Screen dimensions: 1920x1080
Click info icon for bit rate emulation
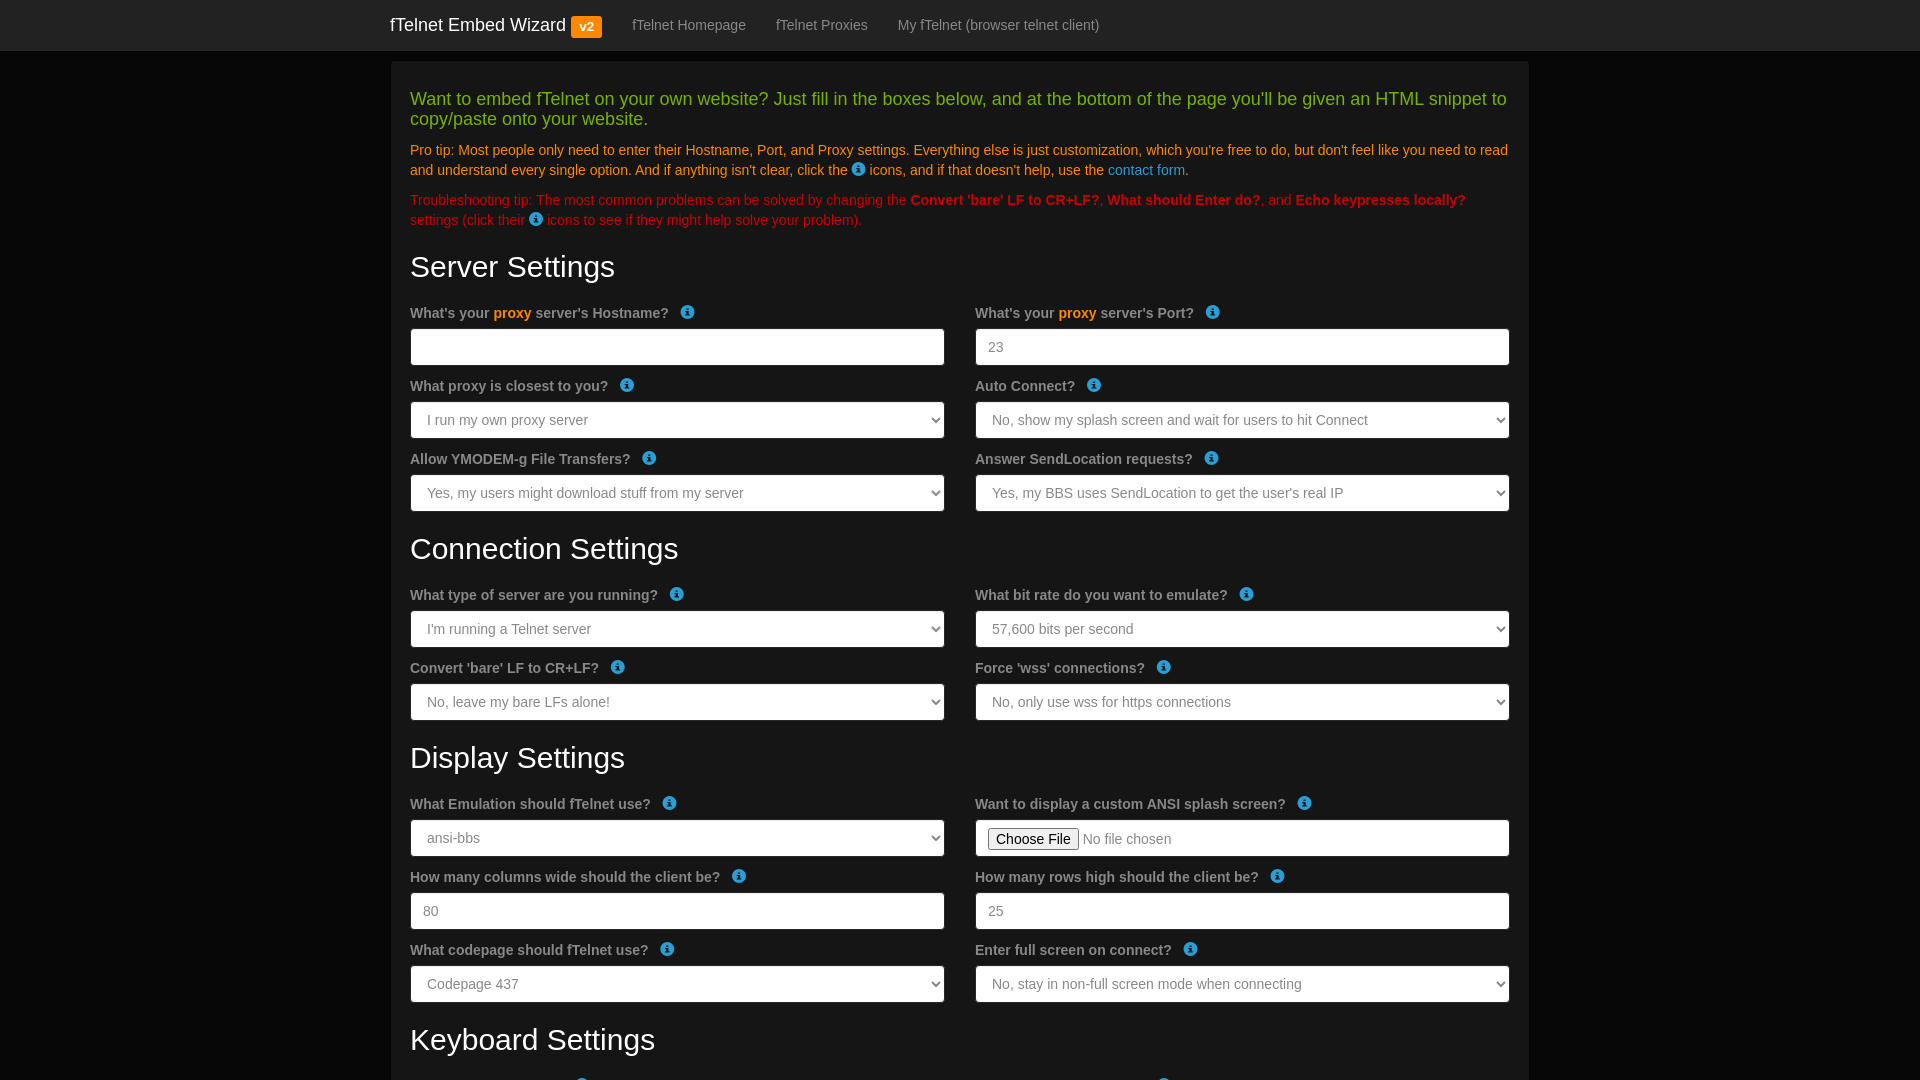[1246, 594]
